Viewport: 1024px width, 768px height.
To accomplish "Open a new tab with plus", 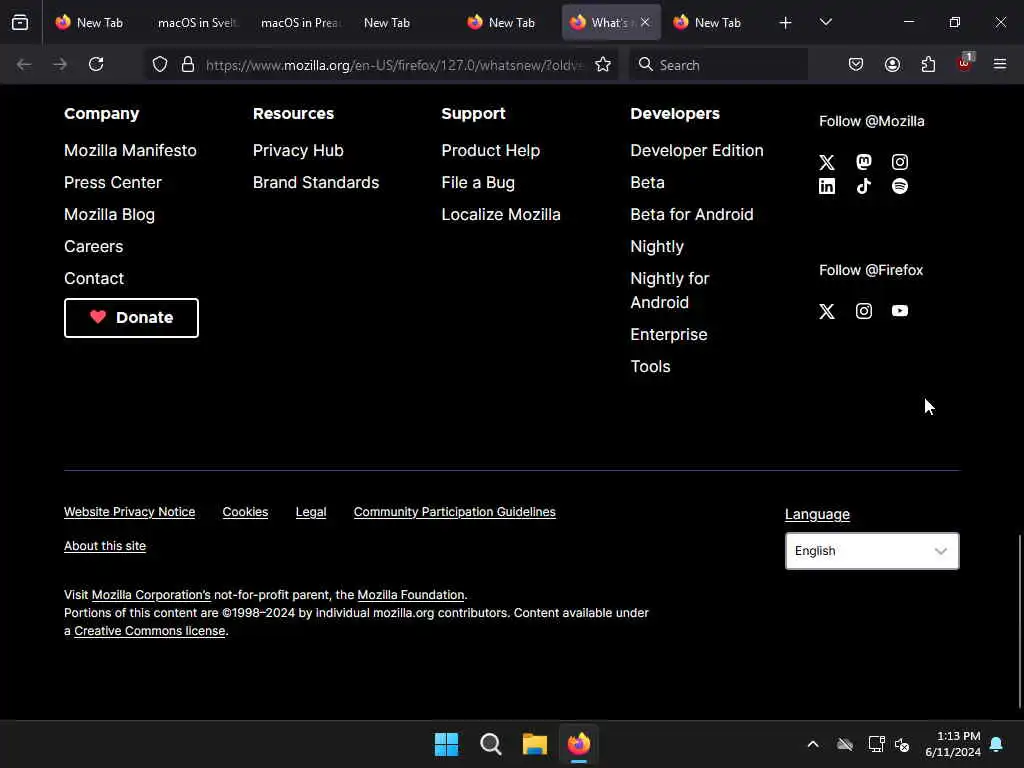I will point(785,23).
